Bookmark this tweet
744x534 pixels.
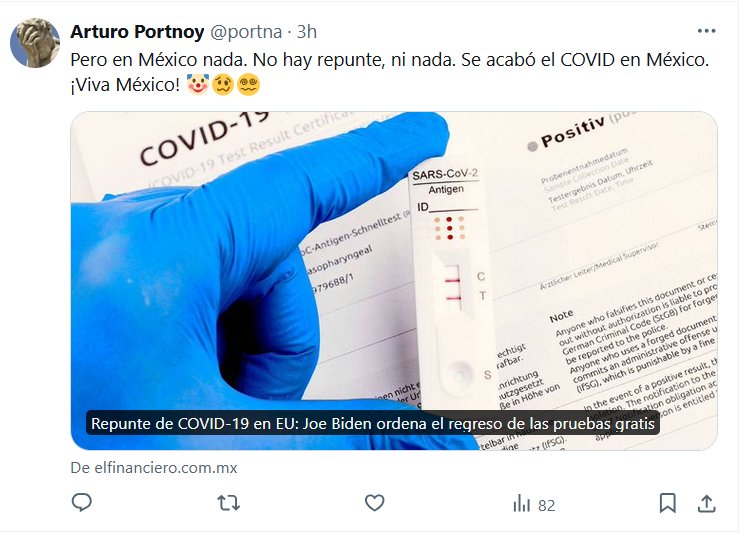[668, 503]
